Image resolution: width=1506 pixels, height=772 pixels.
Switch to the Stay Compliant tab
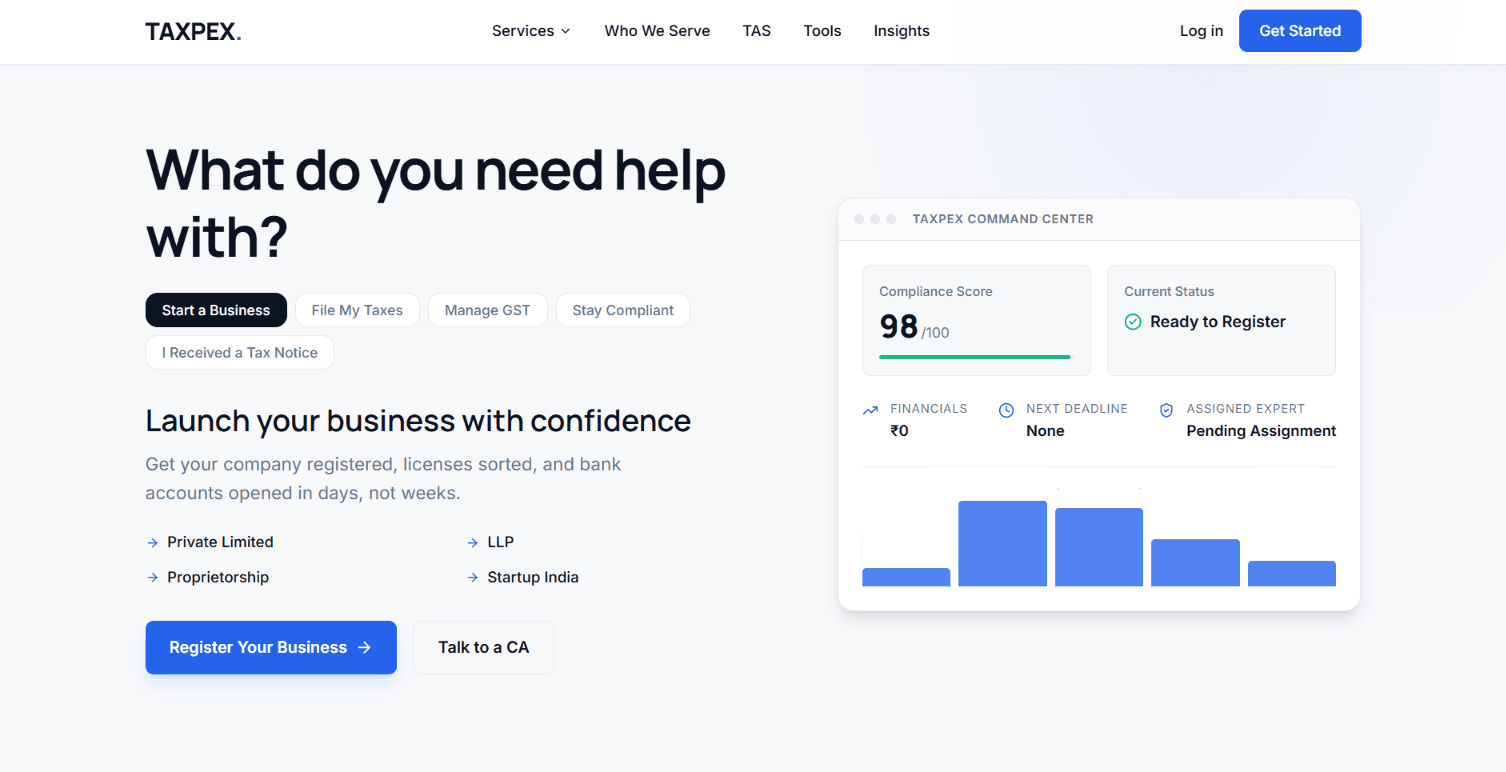point(623,310)
